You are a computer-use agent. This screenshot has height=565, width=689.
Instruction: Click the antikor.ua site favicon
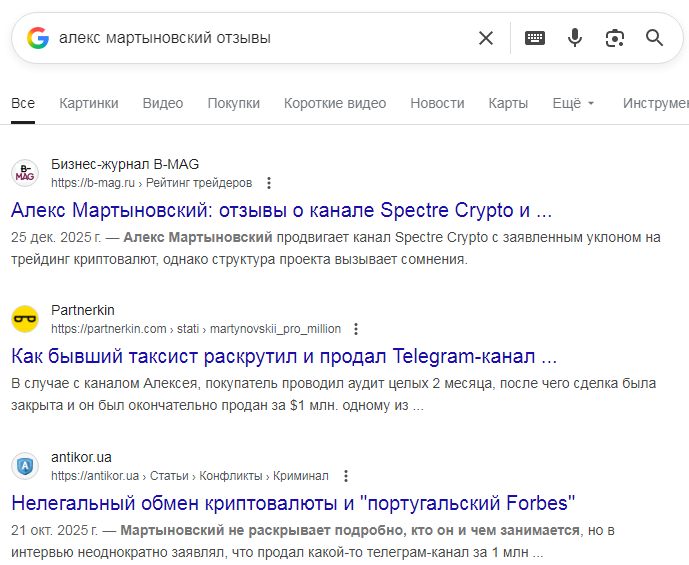[x=25, y=466]
